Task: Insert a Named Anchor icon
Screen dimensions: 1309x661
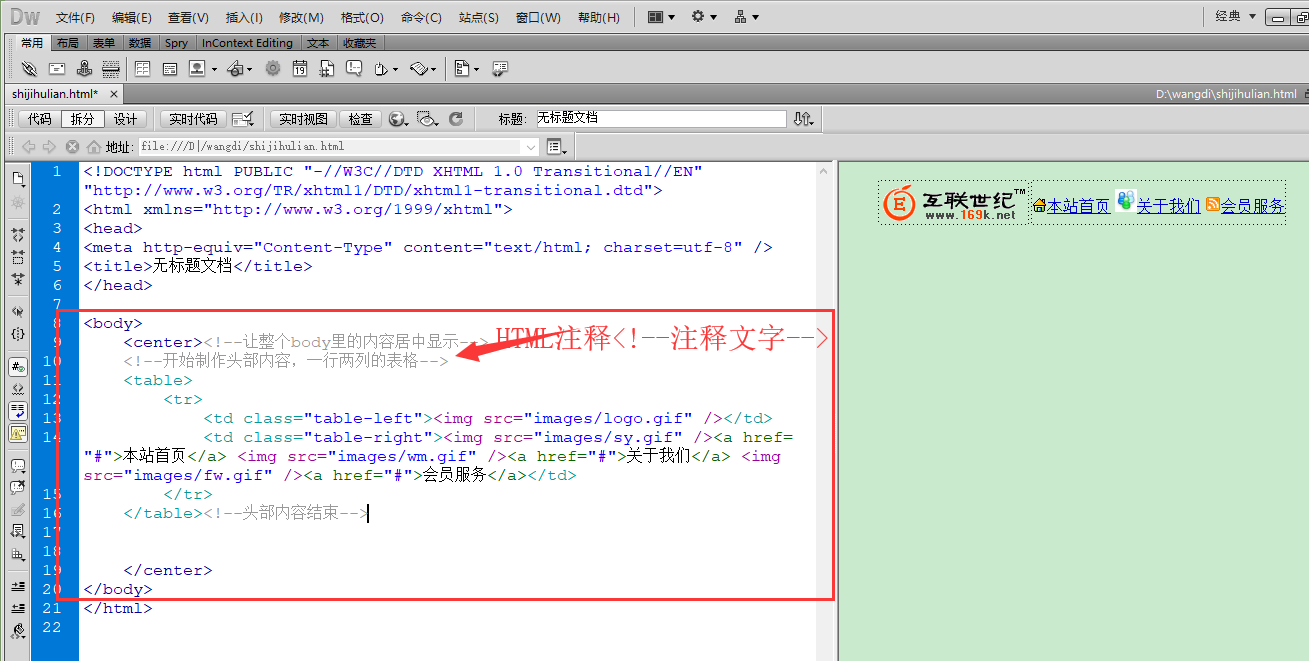Action: coord(84,69)
